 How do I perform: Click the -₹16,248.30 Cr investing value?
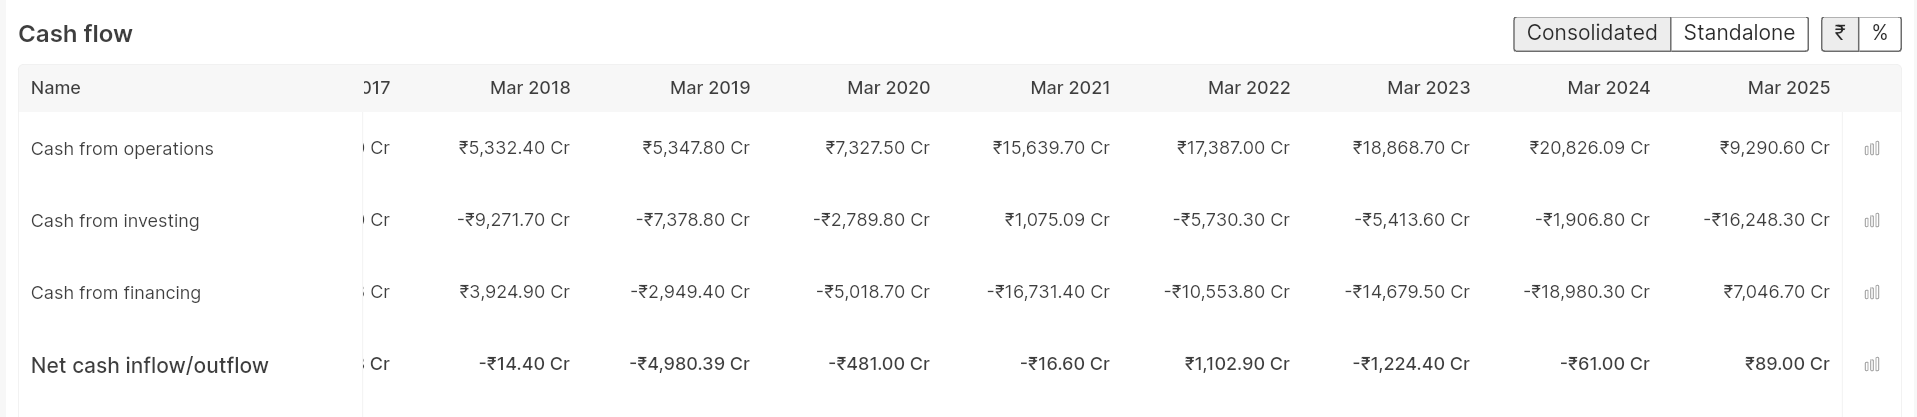(x=1766, y=220)
